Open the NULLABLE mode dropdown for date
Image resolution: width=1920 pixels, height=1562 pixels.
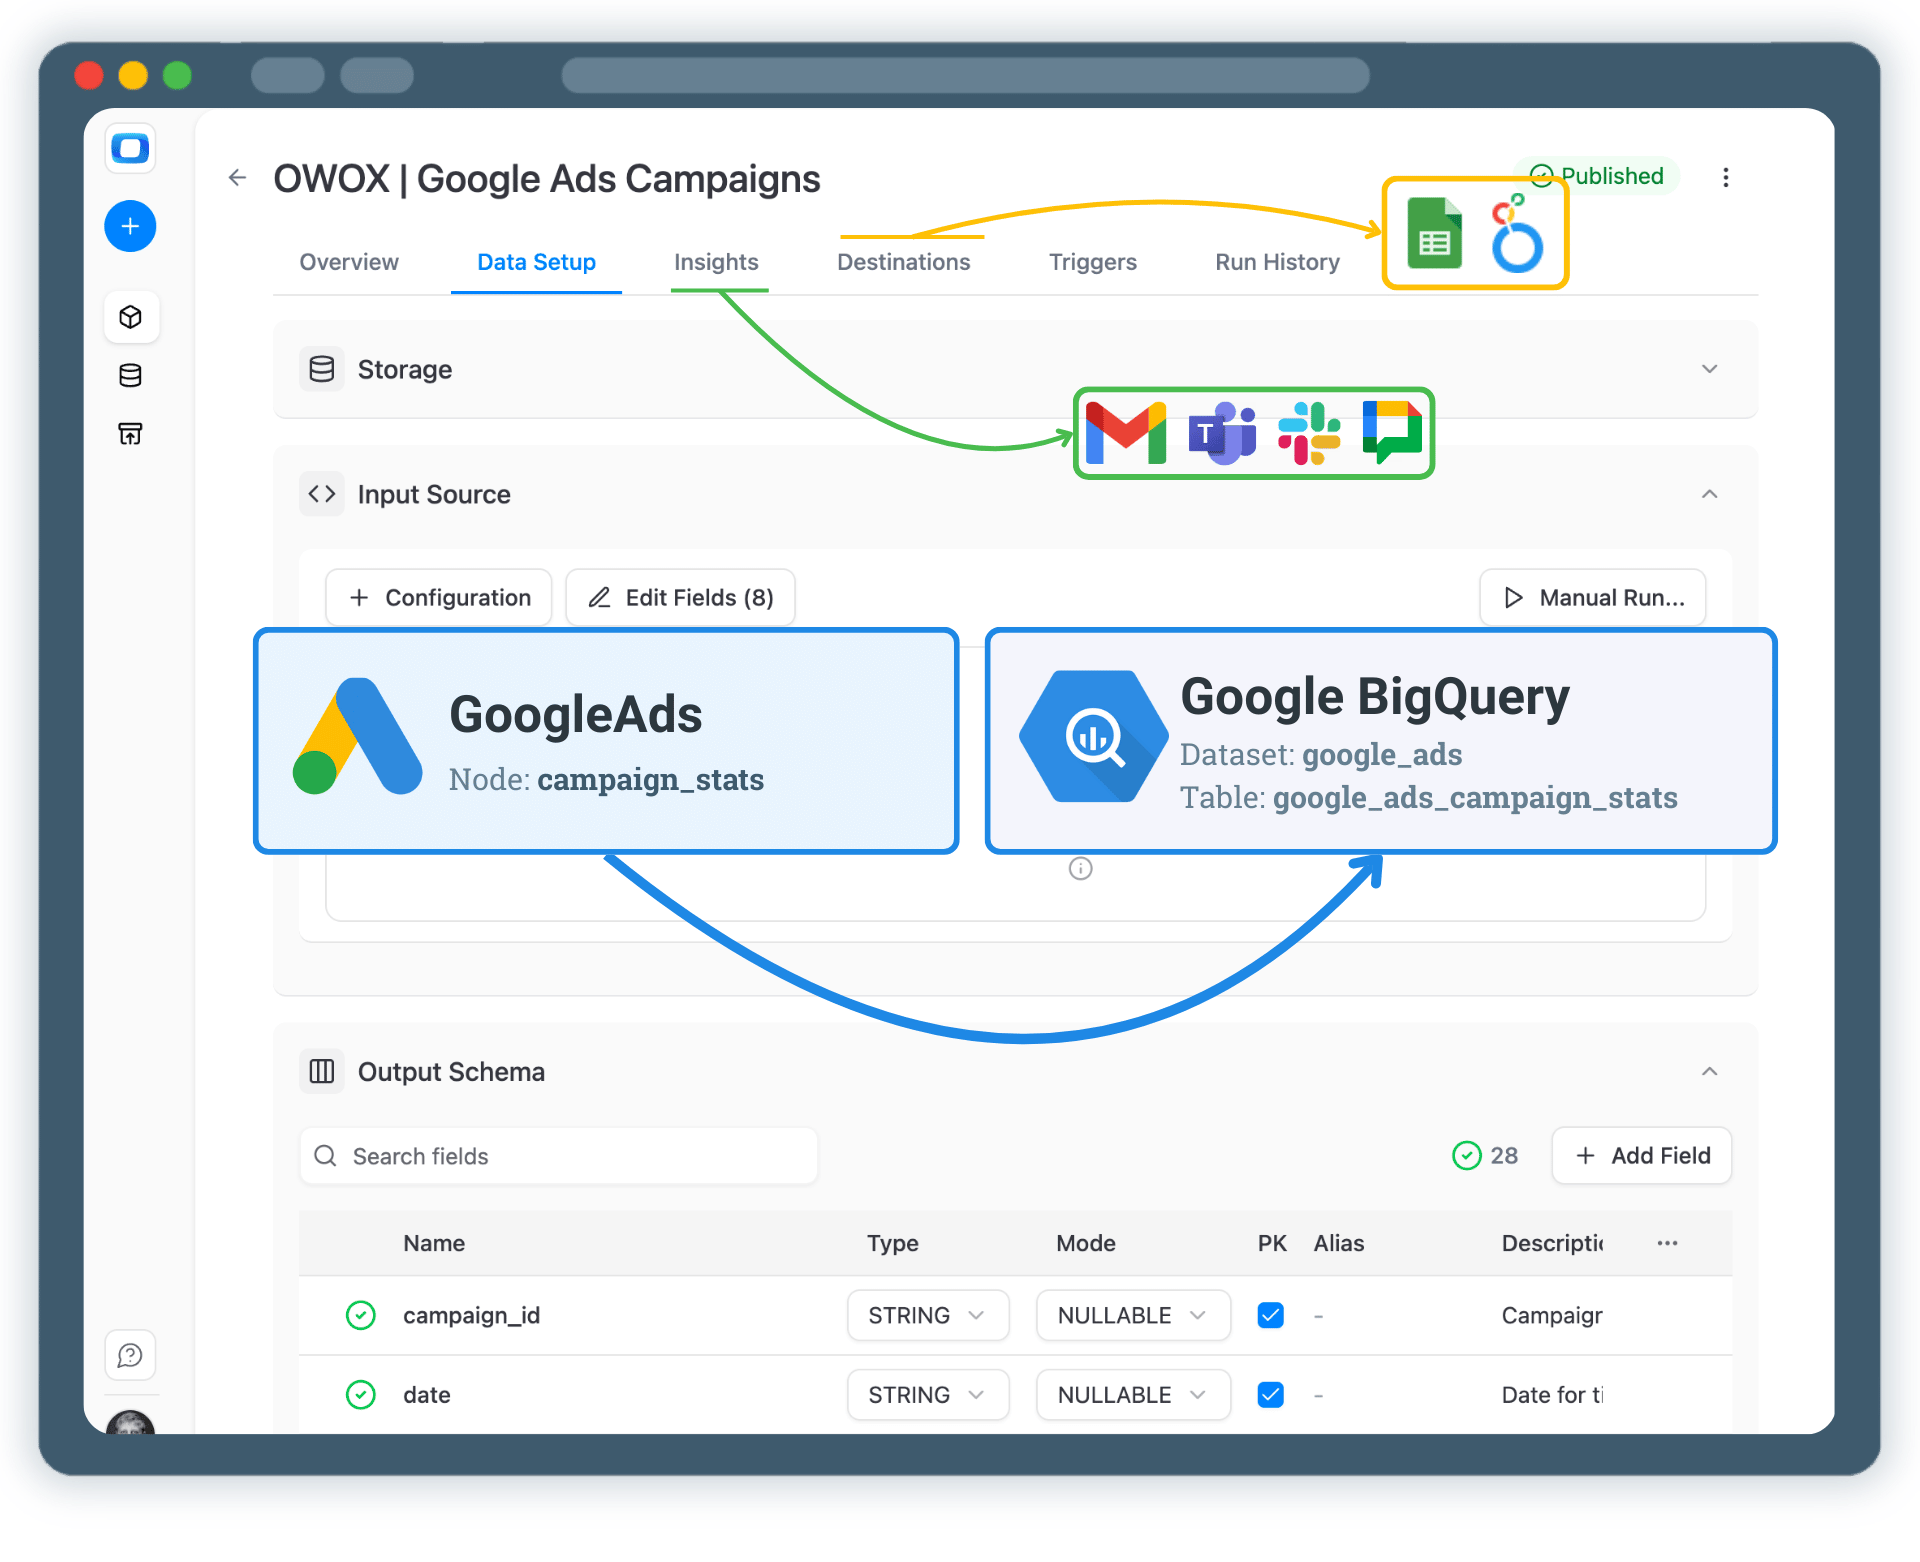click(x=1132, y=1394)
